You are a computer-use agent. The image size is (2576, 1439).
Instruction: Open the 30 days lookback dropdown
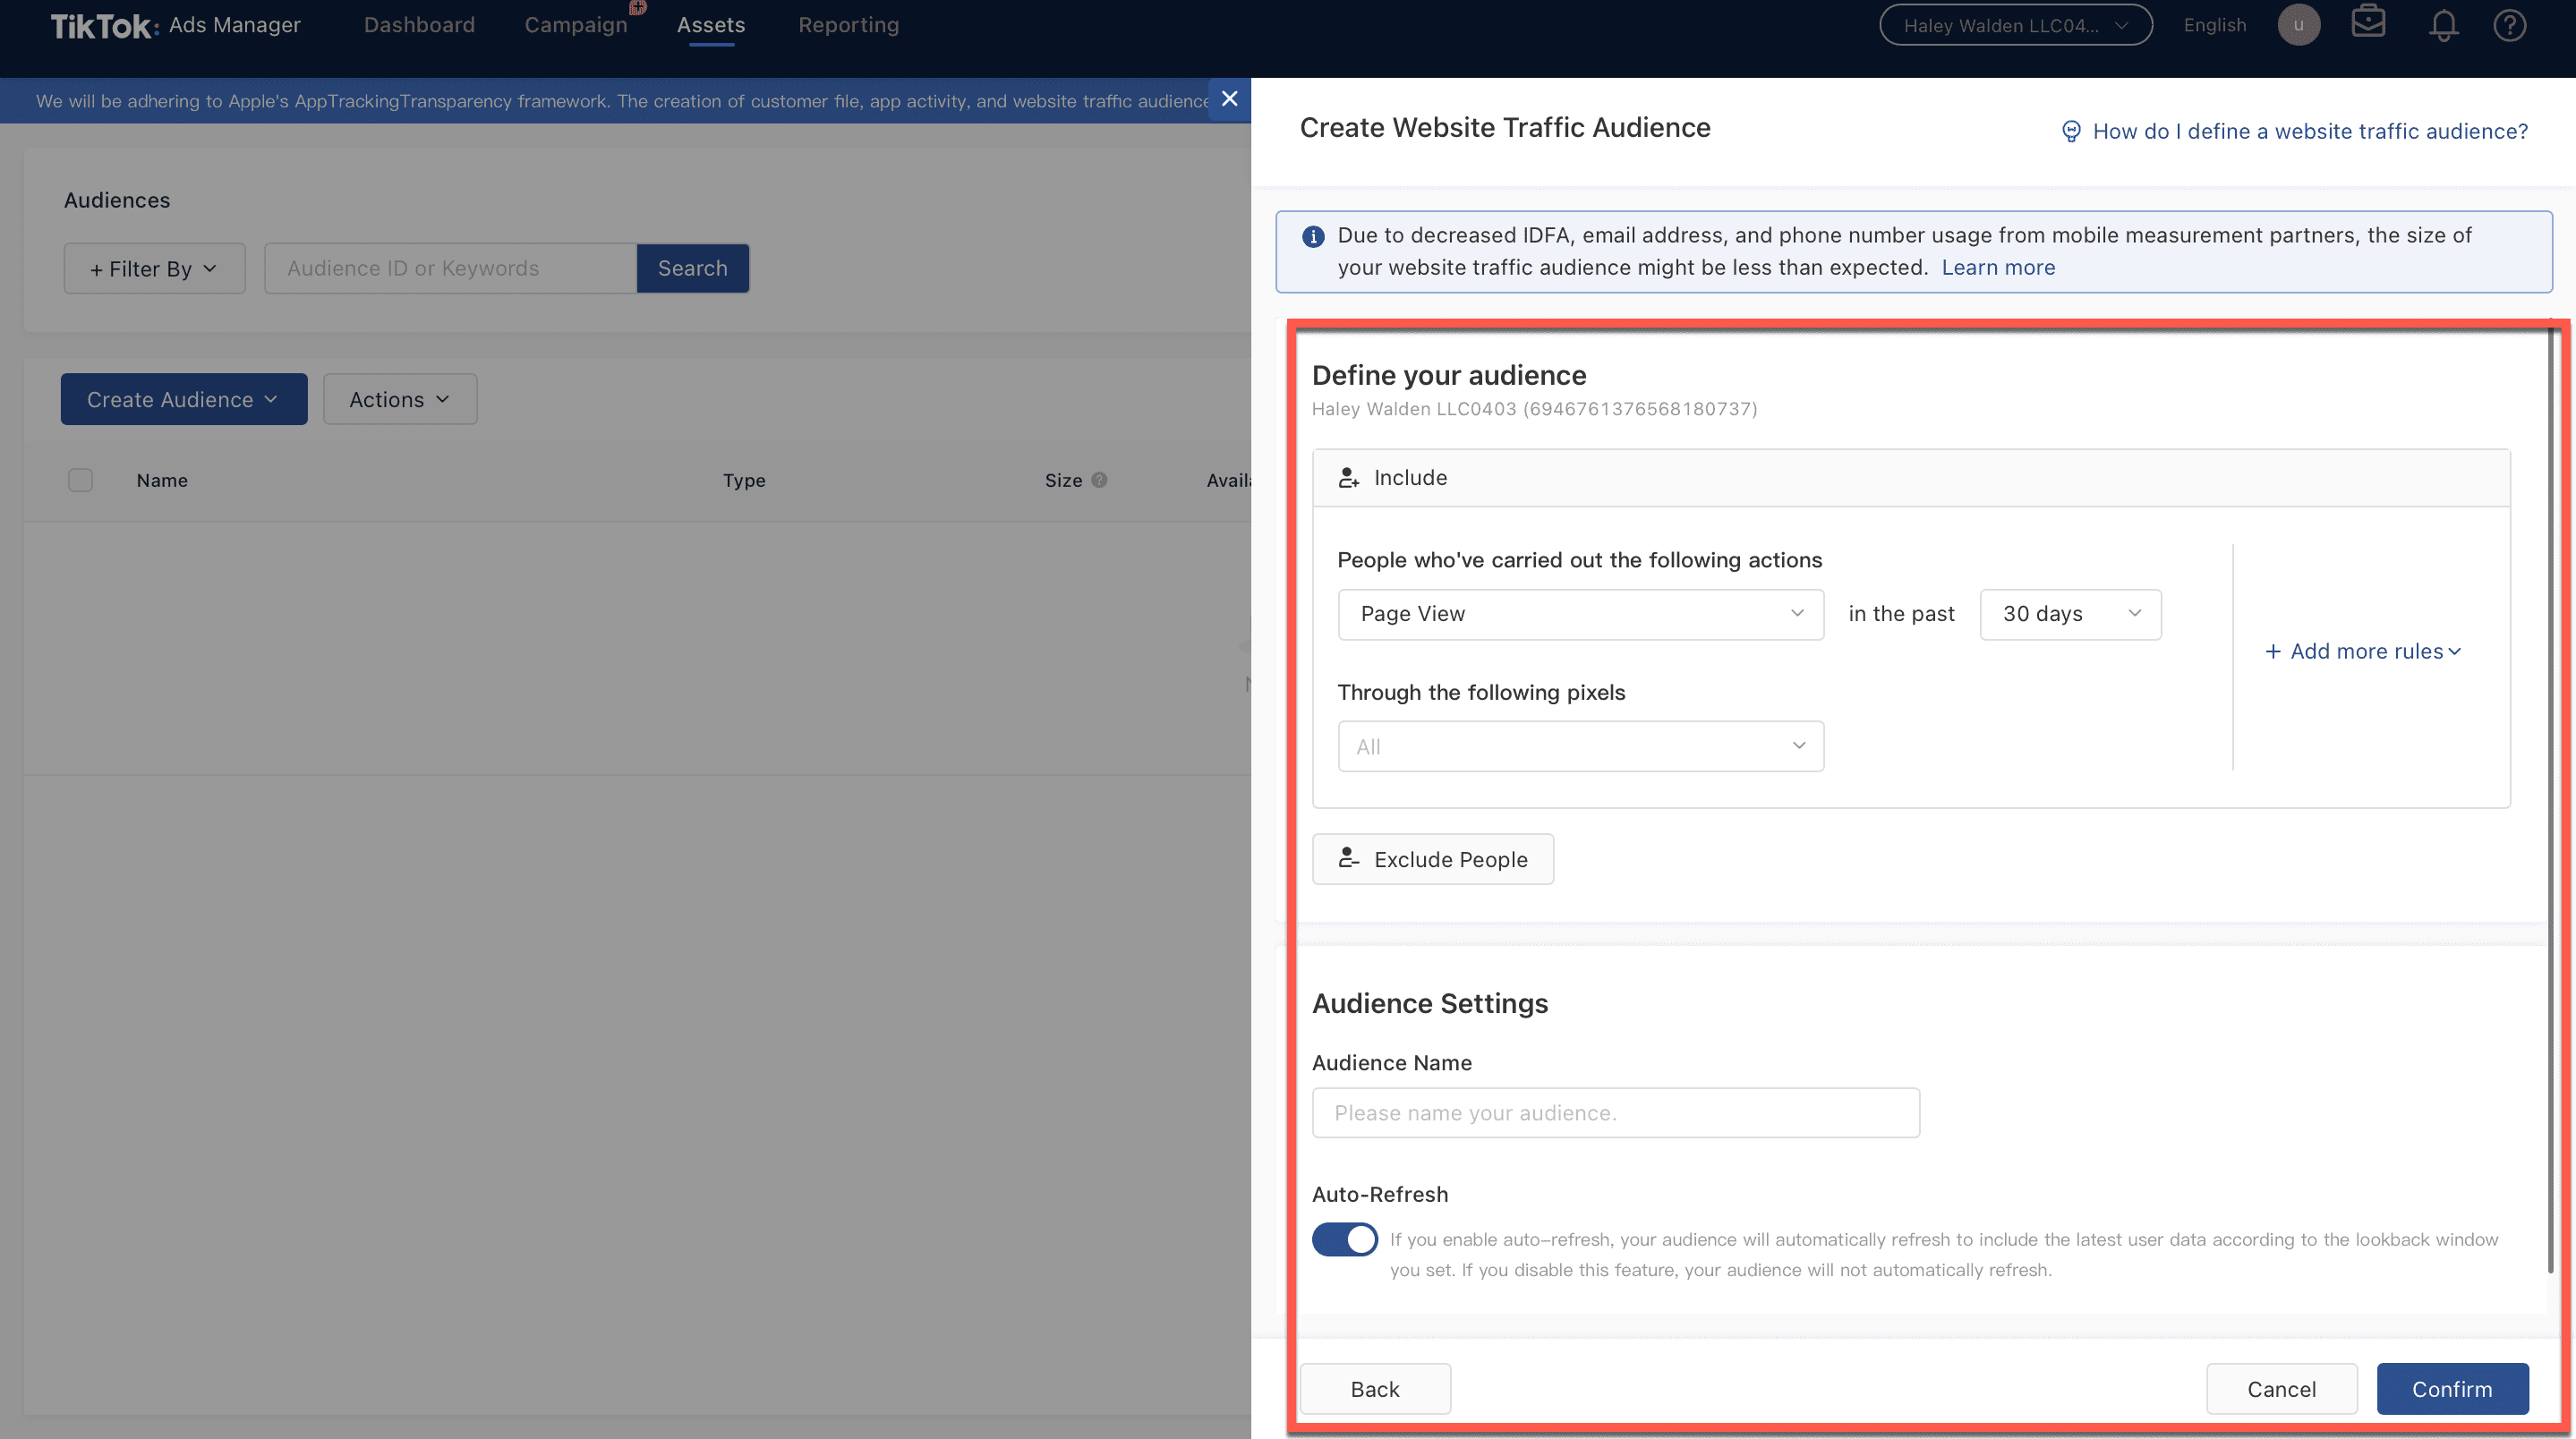click(x=2070, y=614)
